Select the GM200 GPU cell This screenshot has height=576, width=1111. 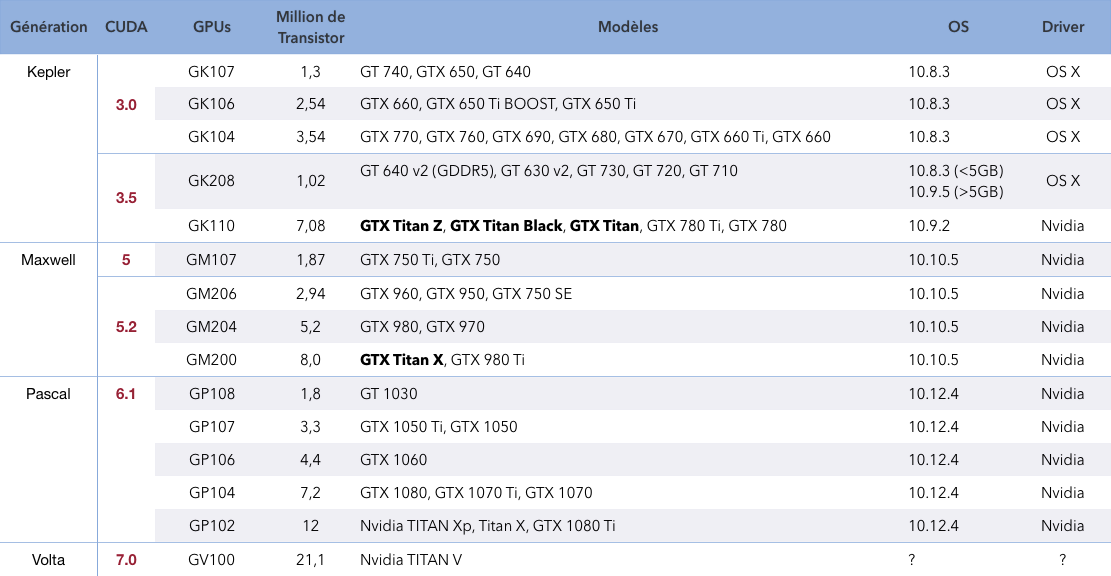(211, 359)
